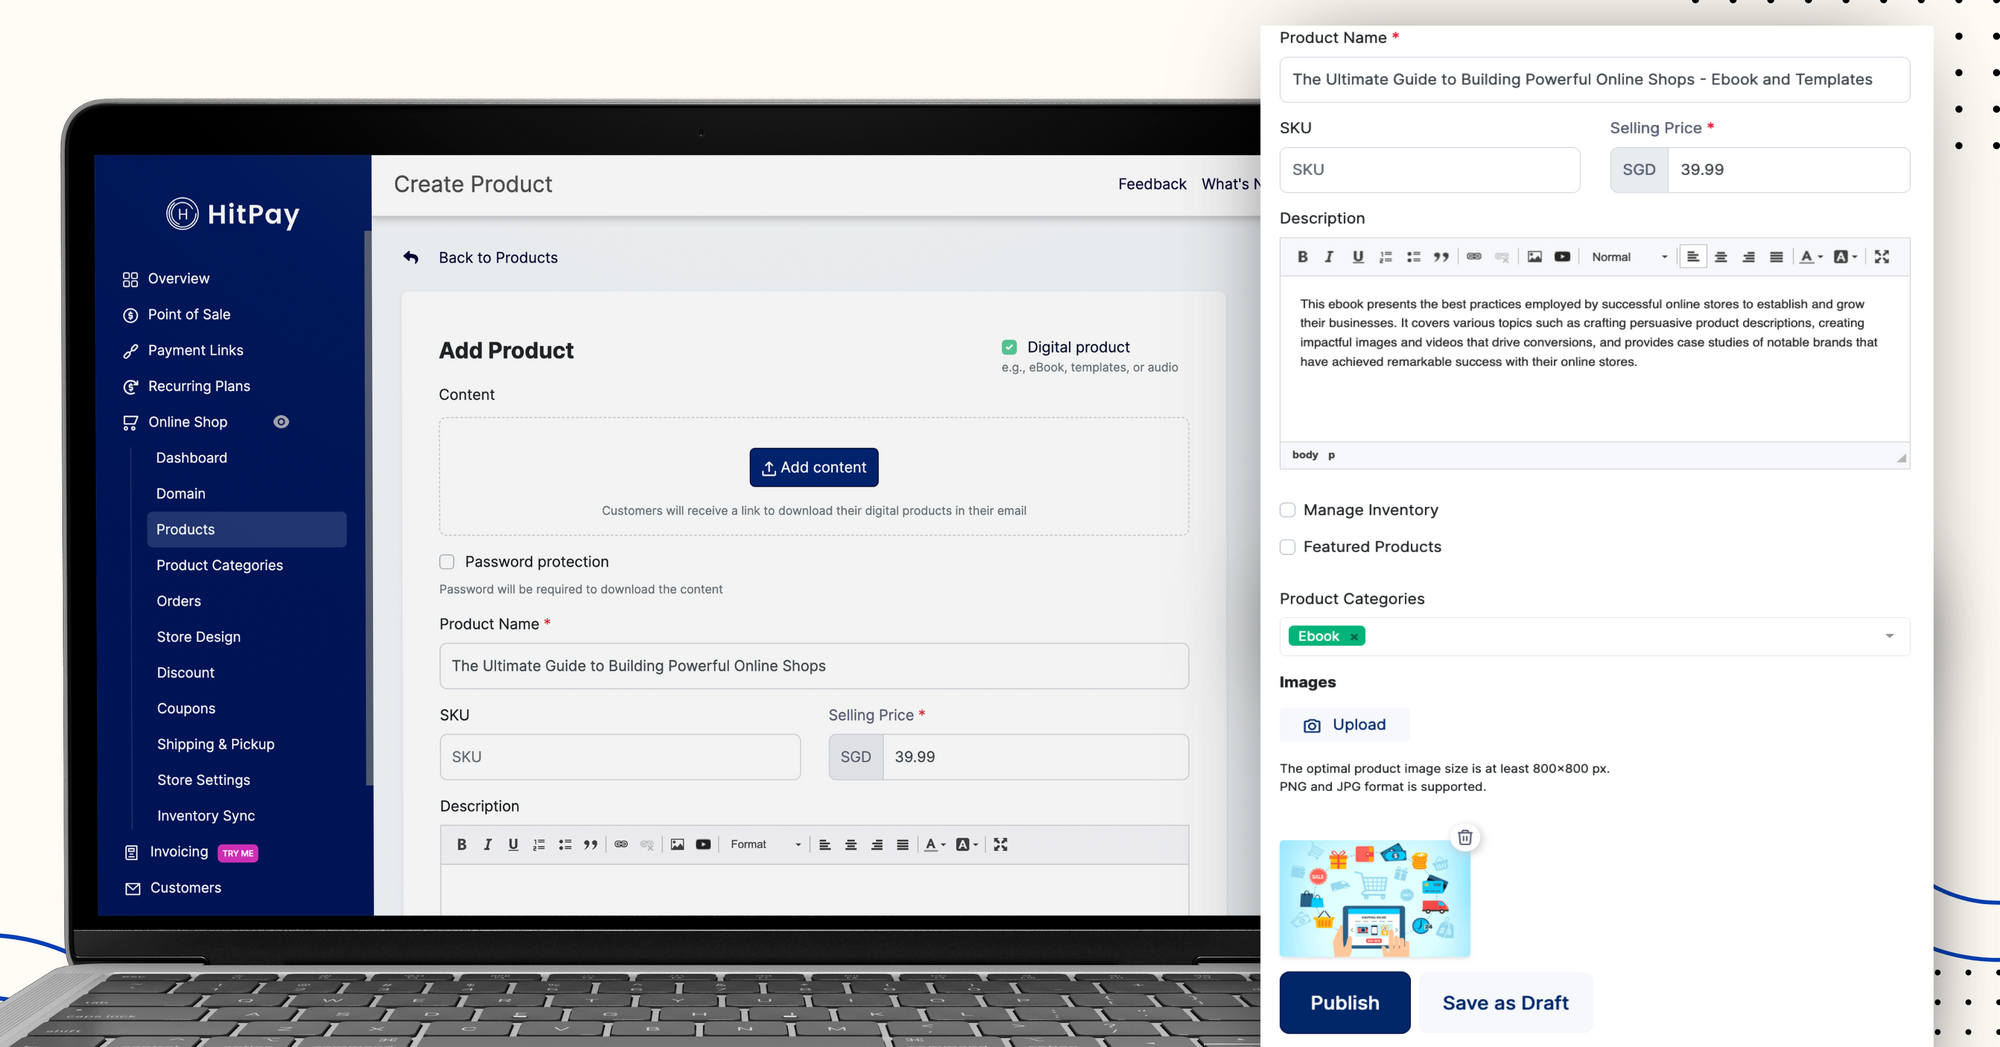Image resolution: width=2000 pixels, height=1047 pixels.
Task: Insert an image in the Format-dropdown editor
Action: click(677, 845)
